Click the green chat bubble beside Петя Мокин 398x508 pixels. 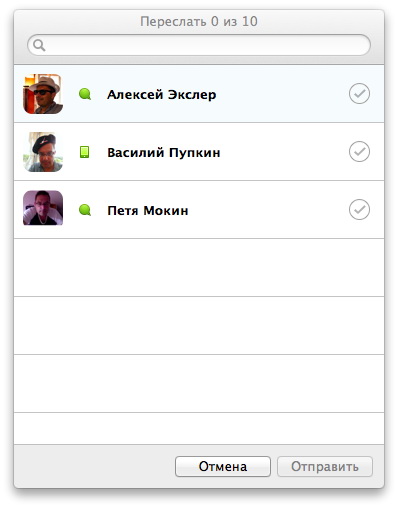[x=85, y=210]
